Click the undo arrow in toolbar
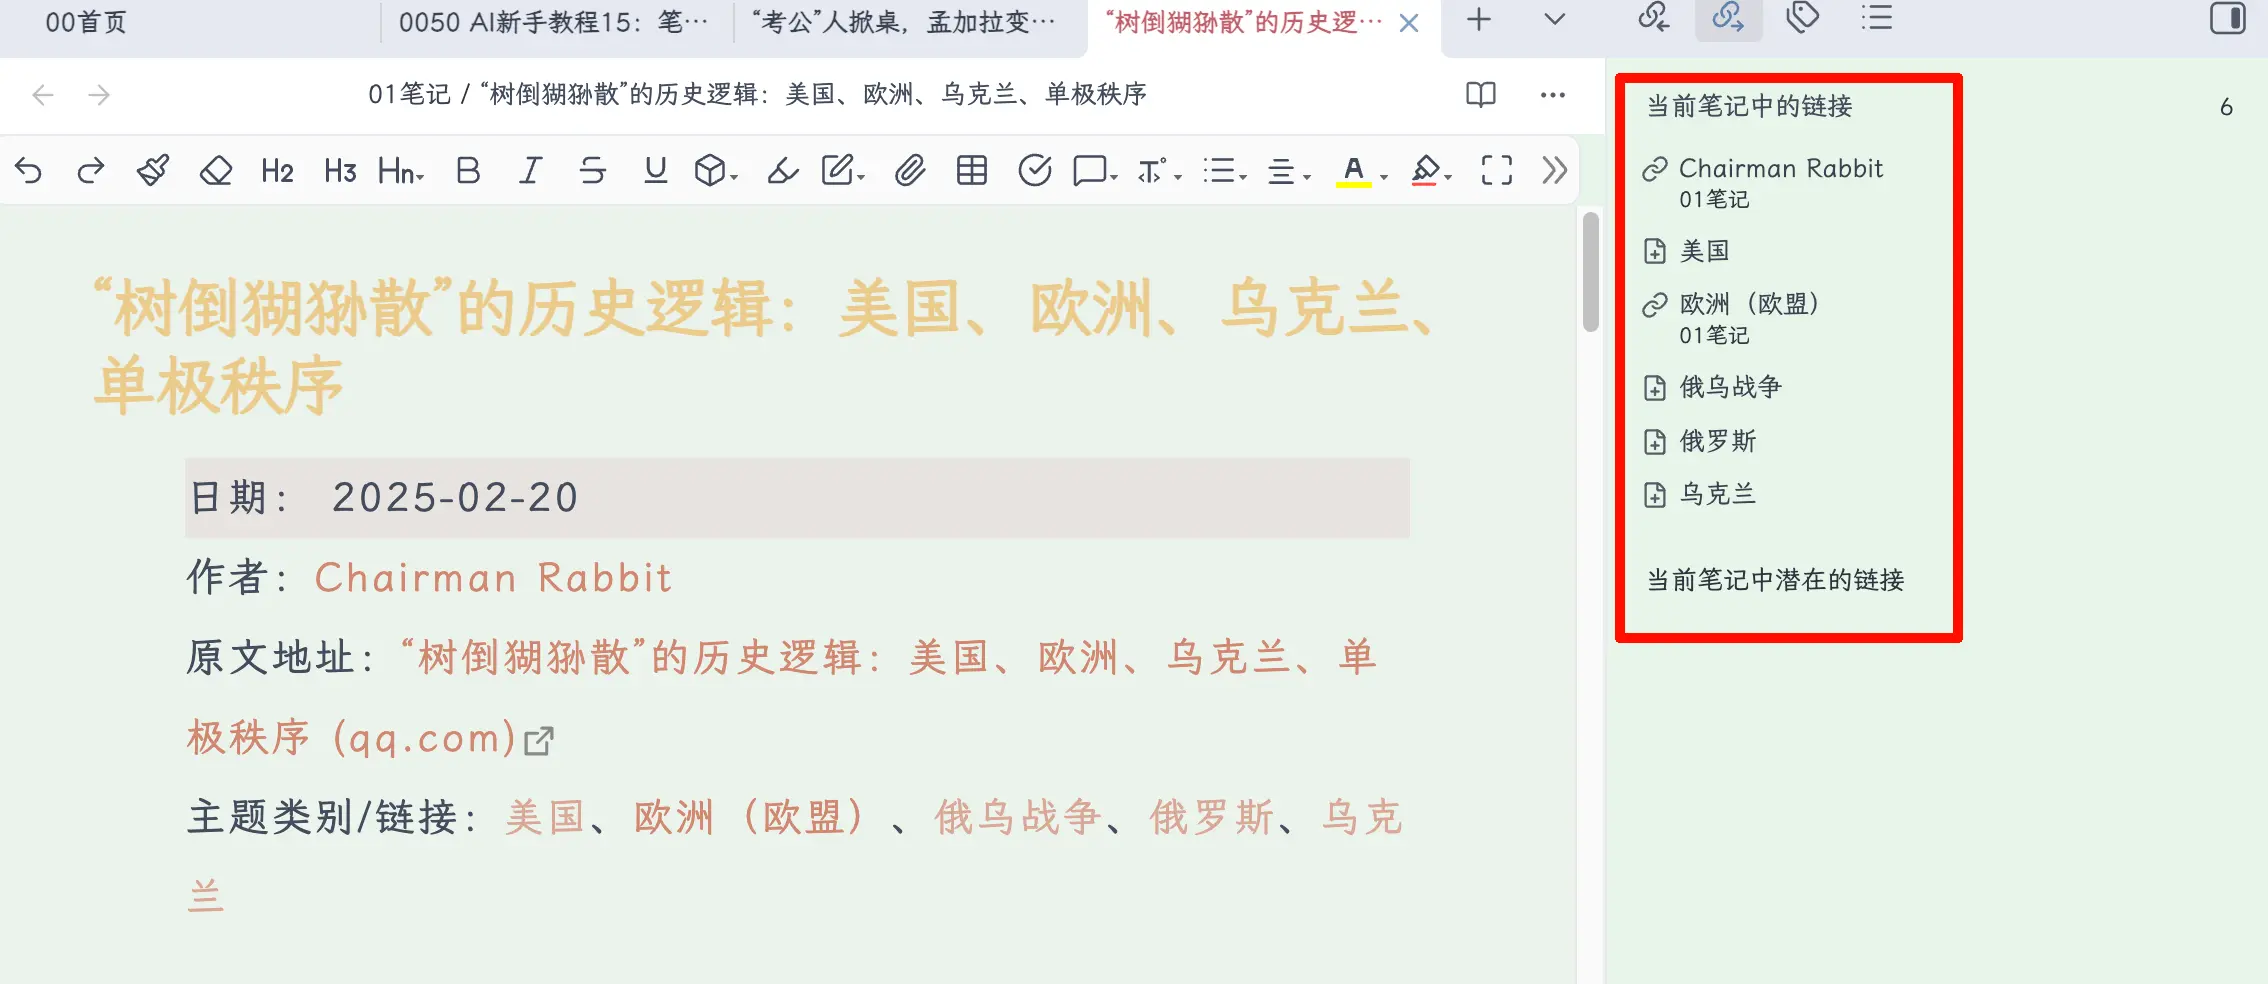Image resolution: width=2268 pixels, height=984 pixels. [x=29, y=171]
